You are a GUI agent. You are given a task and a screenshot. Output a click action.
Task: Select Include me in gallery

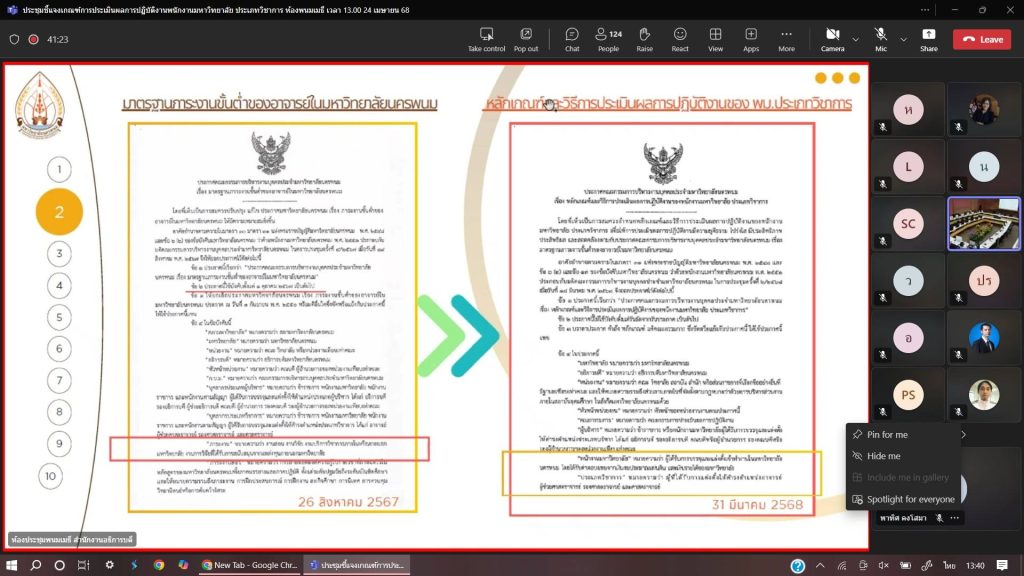908,477
